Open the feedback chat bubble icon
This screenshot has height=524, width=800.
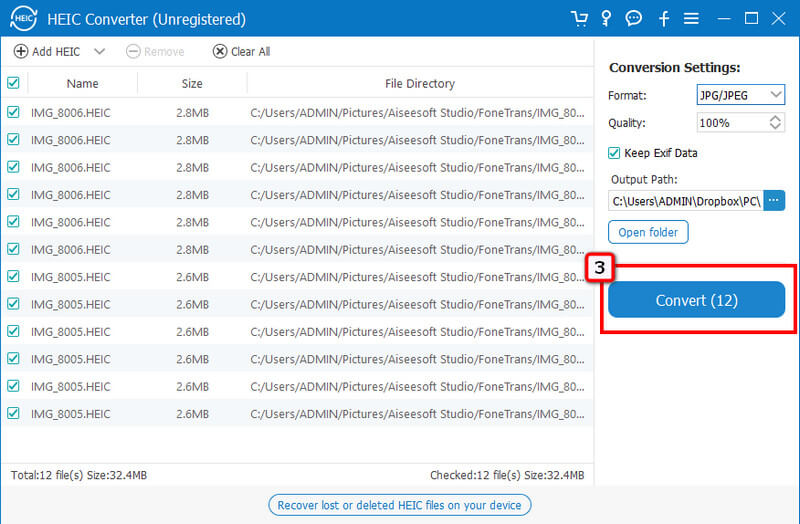tap(633, 19)
